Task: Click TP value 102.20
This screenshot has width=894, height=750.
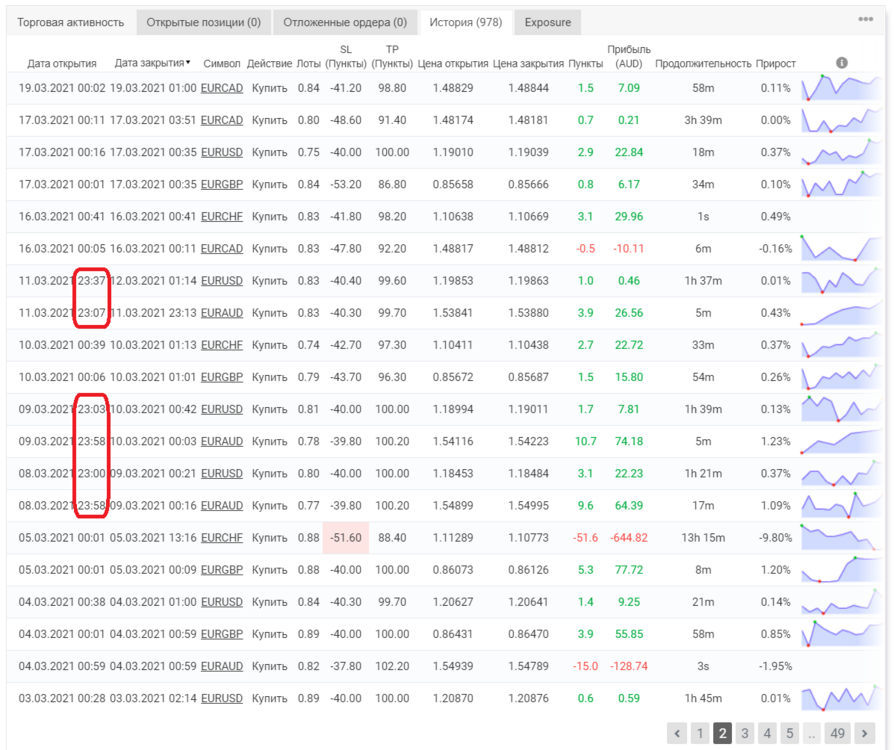Action: [x=392, y=666]
